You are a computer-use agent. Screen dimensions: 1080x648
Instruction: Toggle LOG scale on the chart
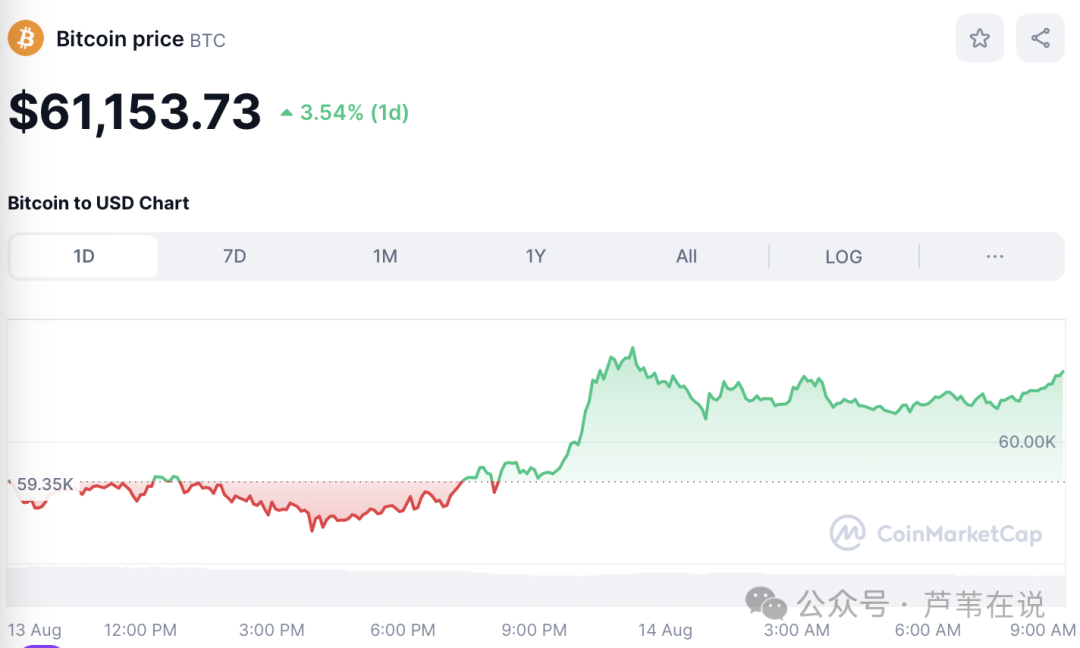[843, 257]
